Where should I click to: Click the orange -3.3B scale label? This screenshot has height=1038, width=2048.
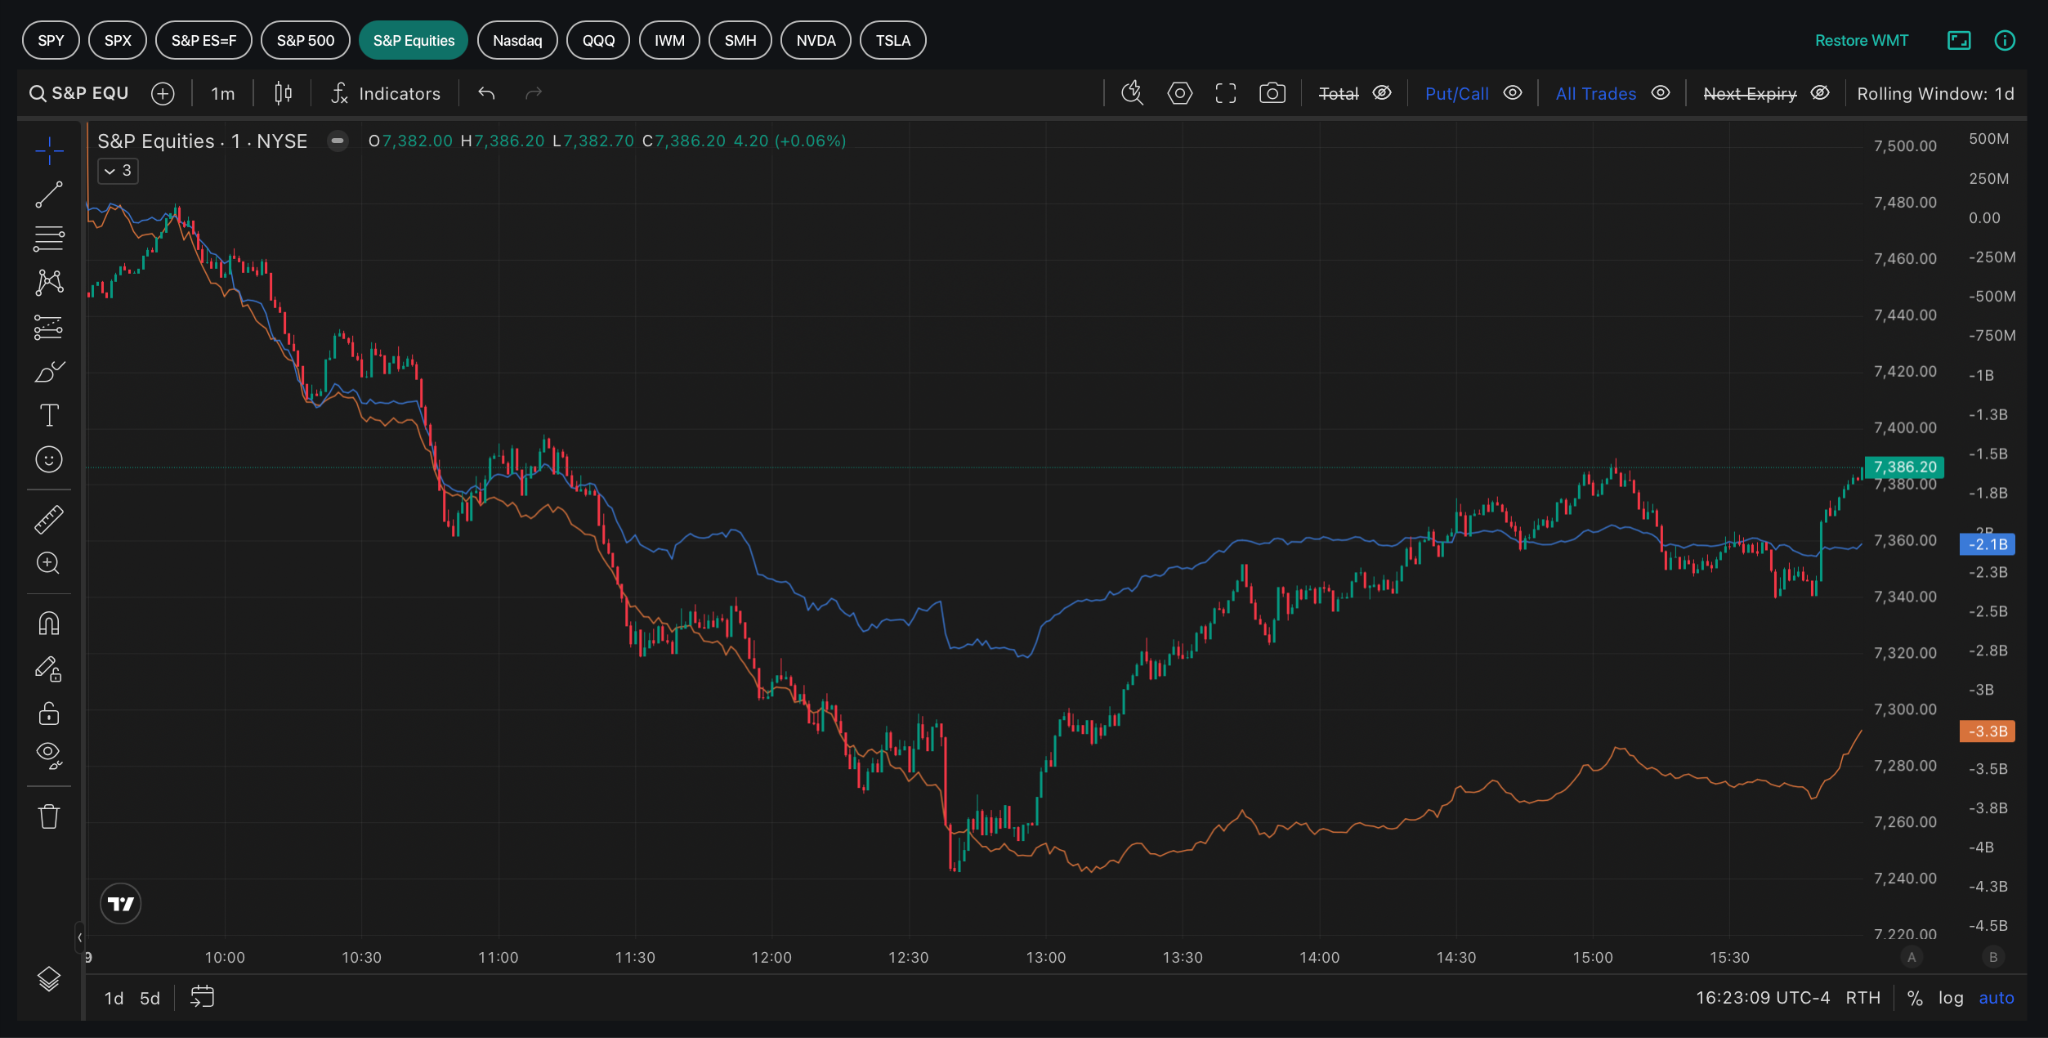point(1987,731)
